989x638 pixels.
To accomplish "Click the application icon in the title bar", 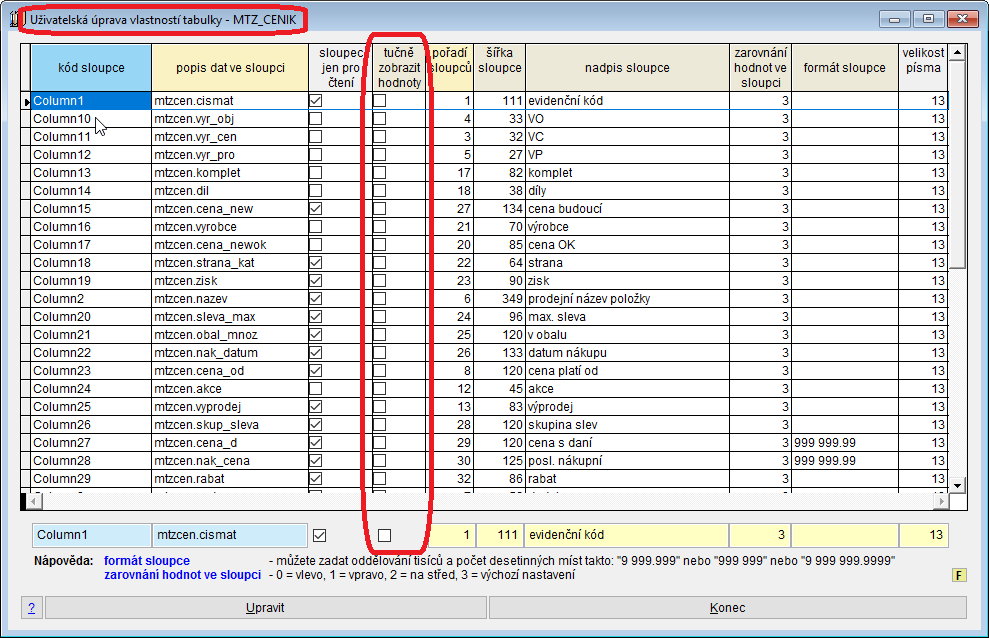I will (15, 19).
